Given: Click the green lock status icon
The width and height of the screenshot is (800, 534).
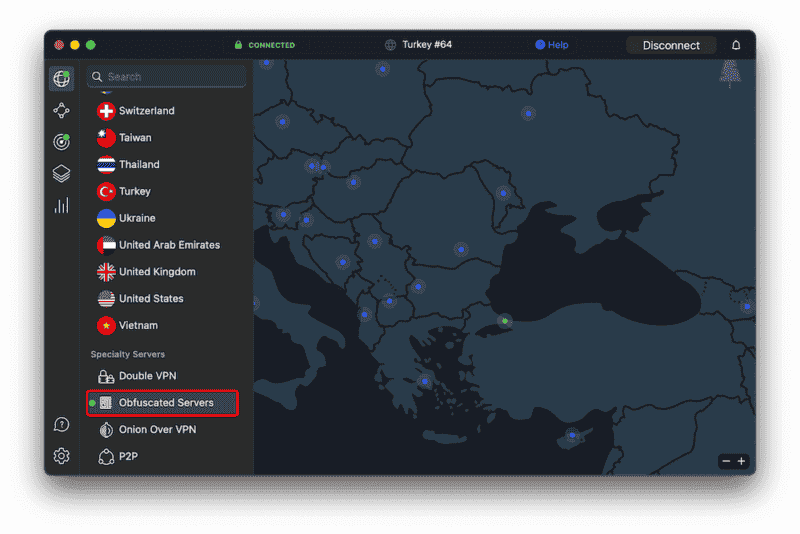Looking at the screenshot, I should [238, 45].
